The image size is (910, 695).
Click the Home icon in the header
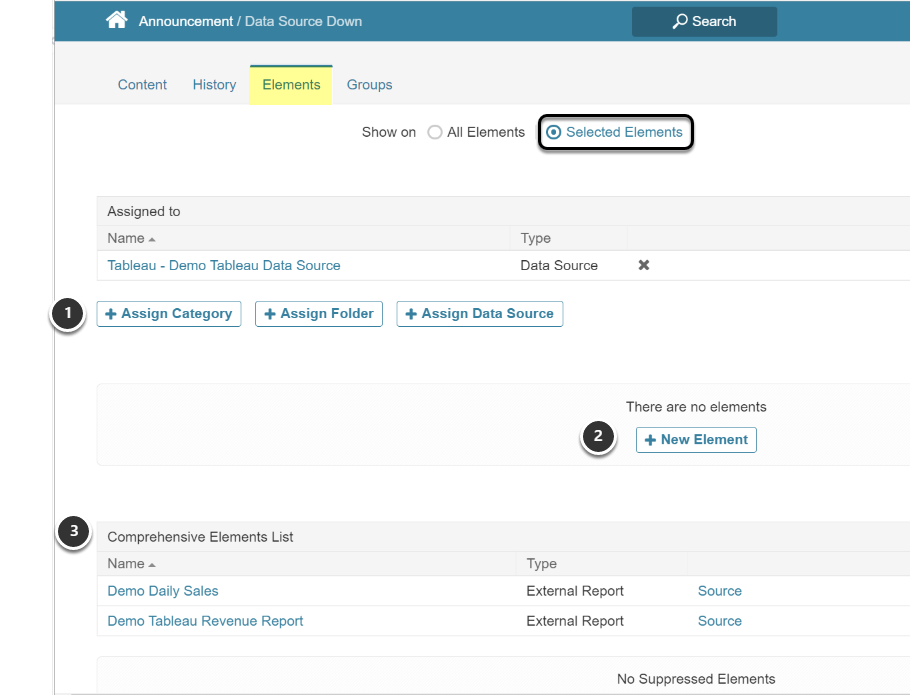[x=117, y=20]
